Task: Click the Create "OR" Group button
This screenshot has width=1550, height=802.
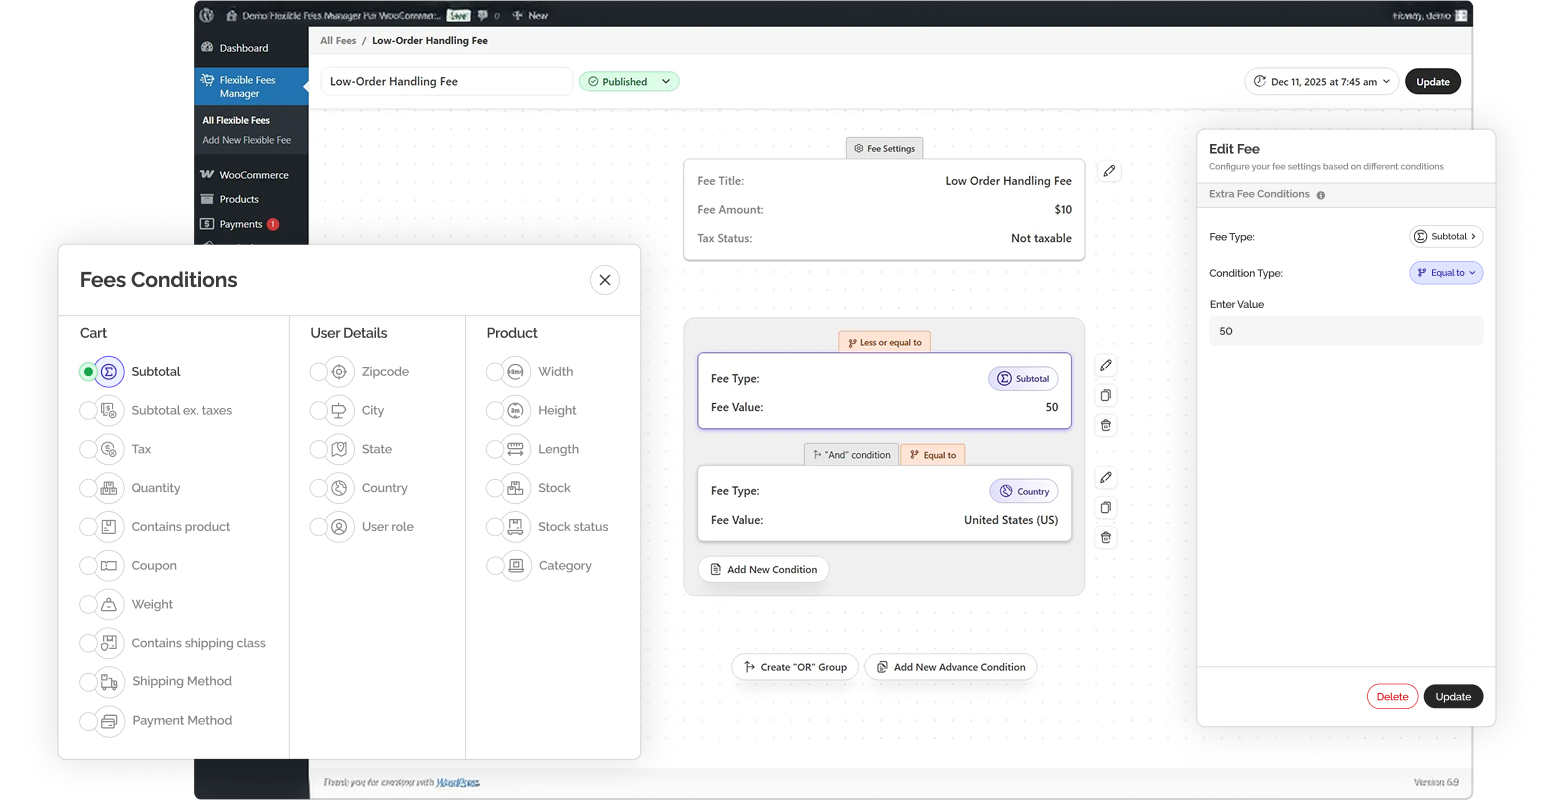Action: 795,667
